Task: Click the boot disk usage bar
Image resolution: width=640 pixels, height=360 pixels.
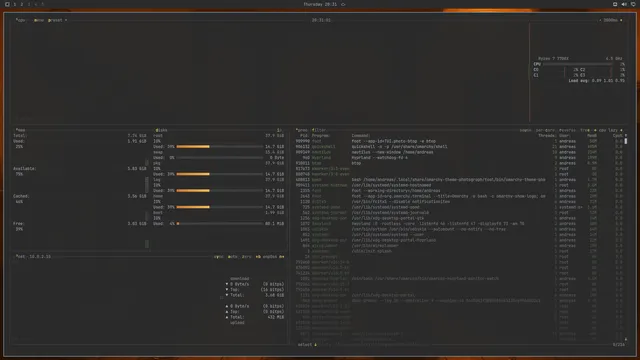Action: pos(220,224)
